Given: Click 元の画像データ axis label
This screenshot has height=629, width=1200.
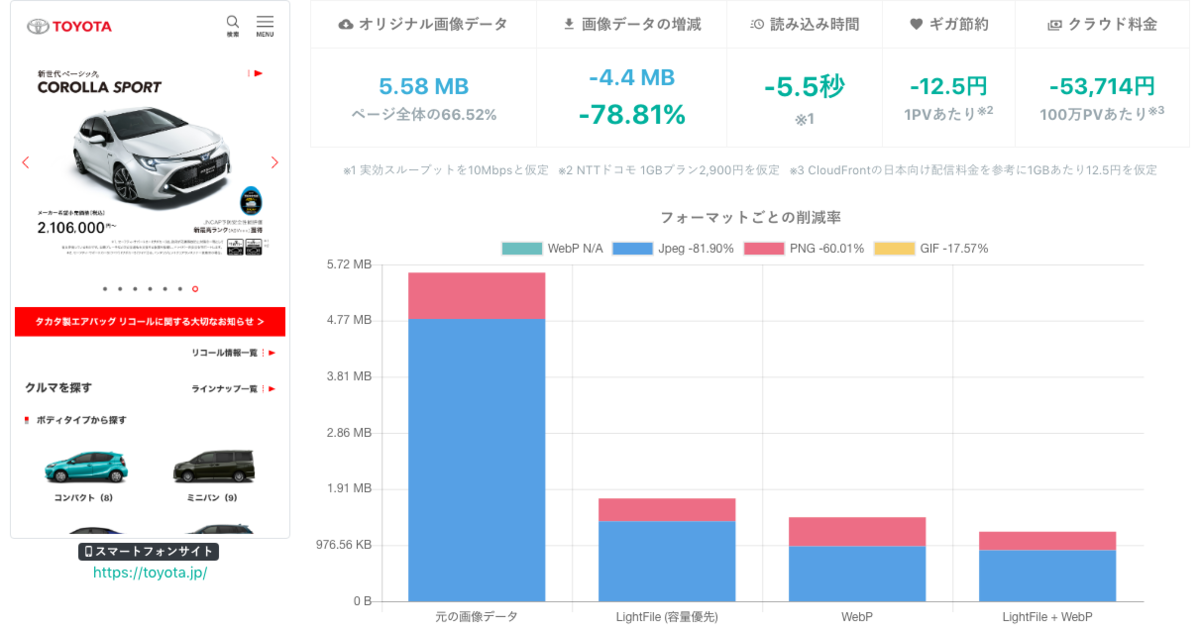Looking at the screenshot, I should (476, 617).
